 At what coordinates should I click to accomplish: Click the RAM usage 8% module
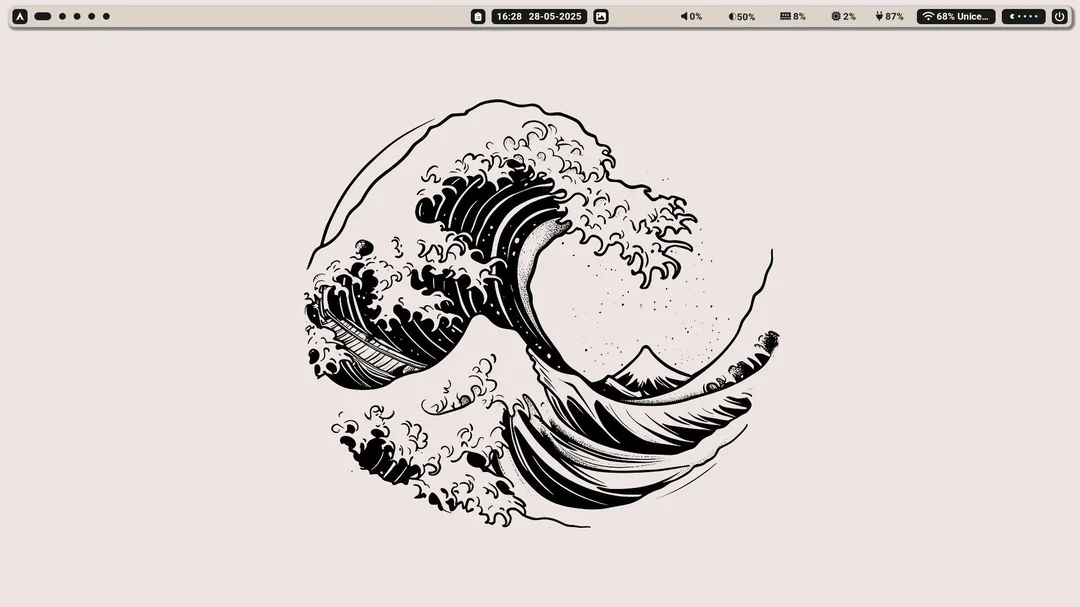tap(792, 17)
